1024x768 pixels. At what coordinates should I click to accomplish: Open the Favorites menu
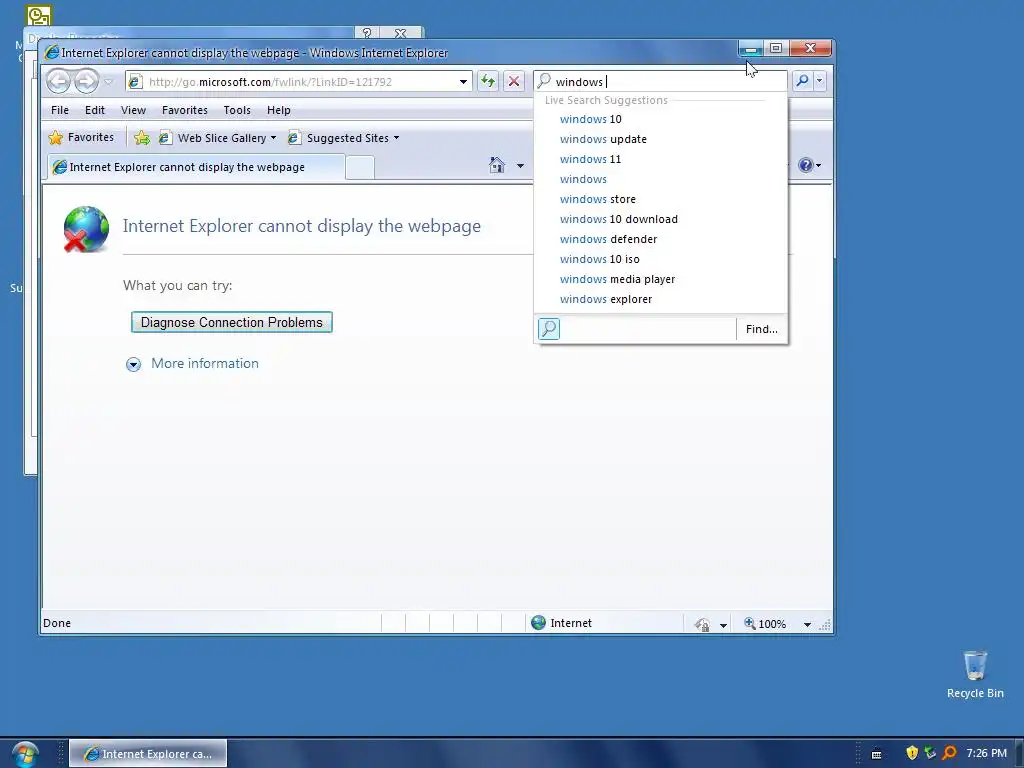click(185, 110)
